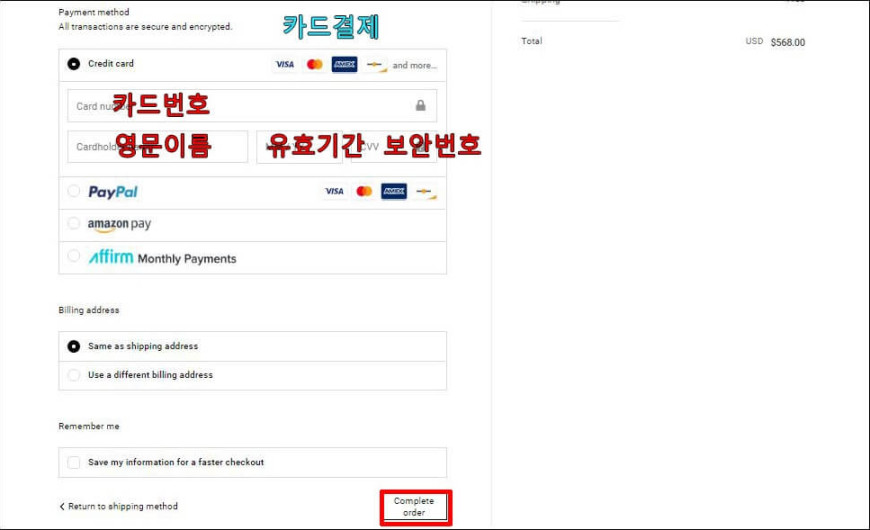Click the Visa logo in Credit card row
This screenshot has height=530, width=870.
pyautogui.click(x=285, y=64)
